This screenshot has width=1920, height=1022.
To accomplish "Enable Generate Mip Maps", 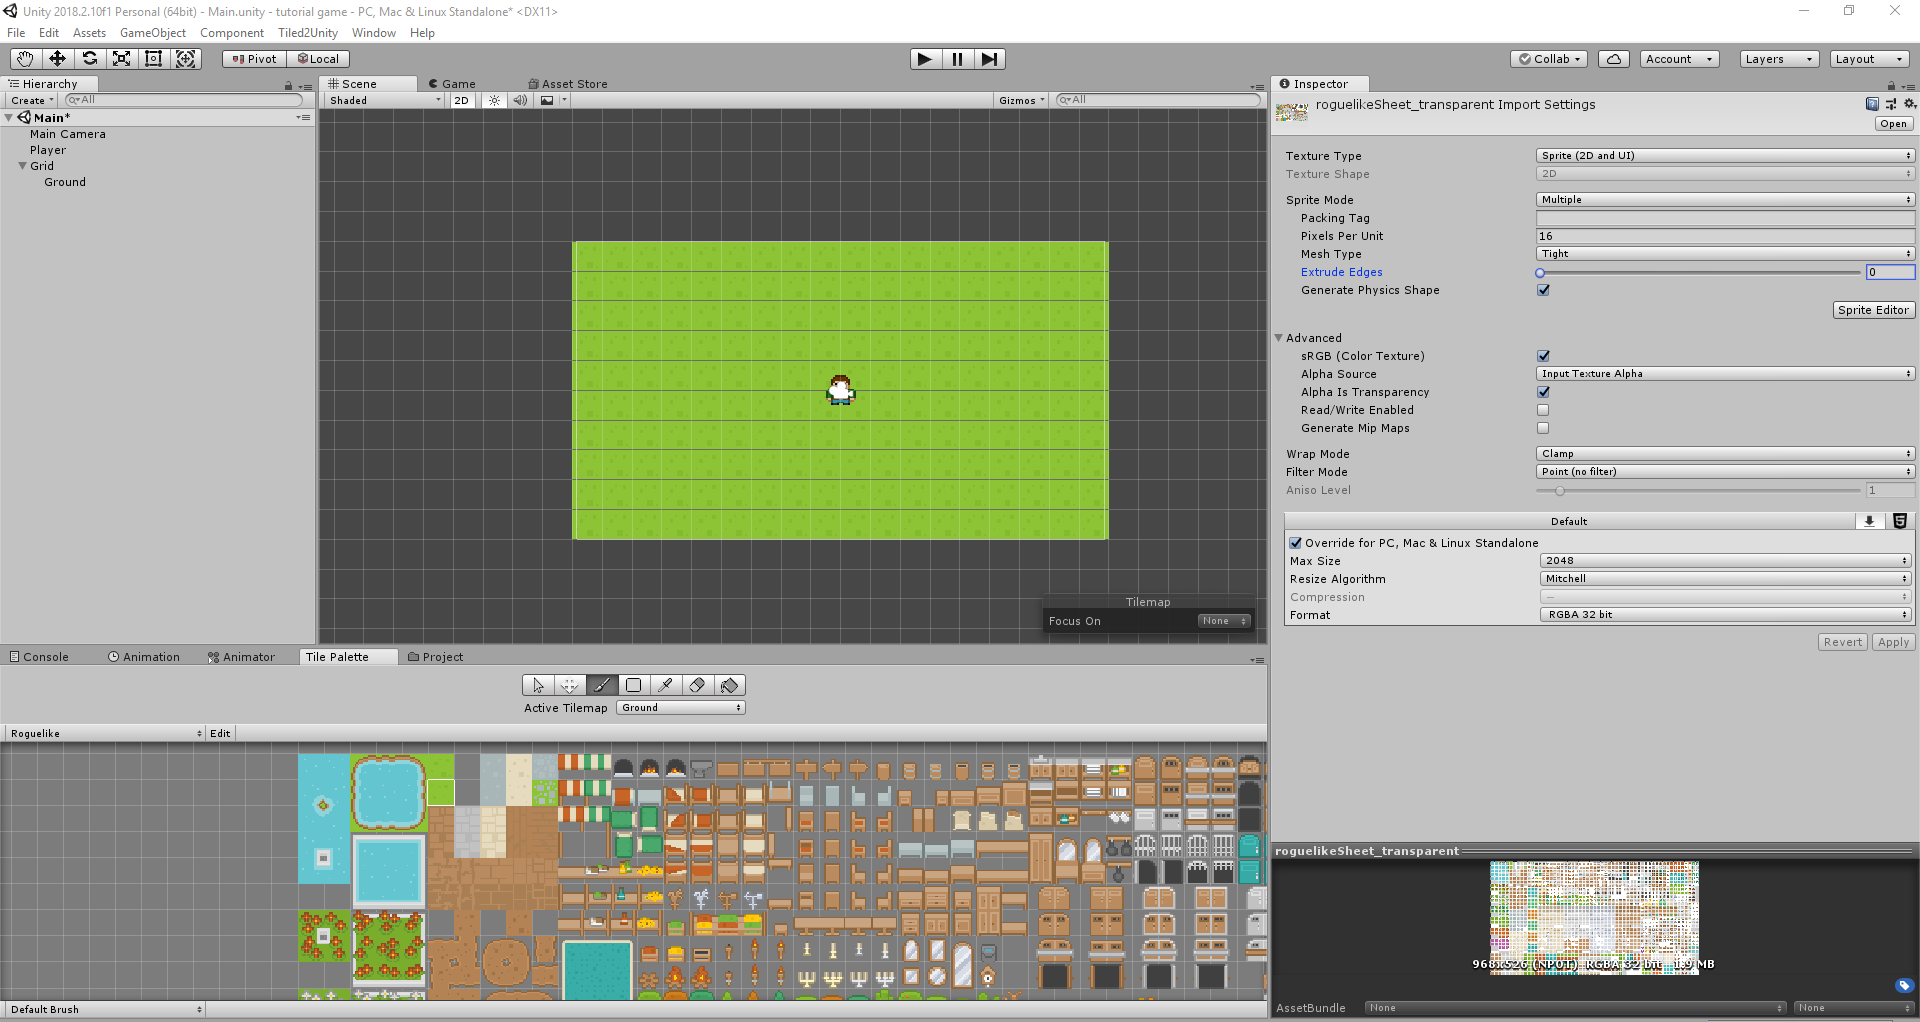I will pos(1543,428).
